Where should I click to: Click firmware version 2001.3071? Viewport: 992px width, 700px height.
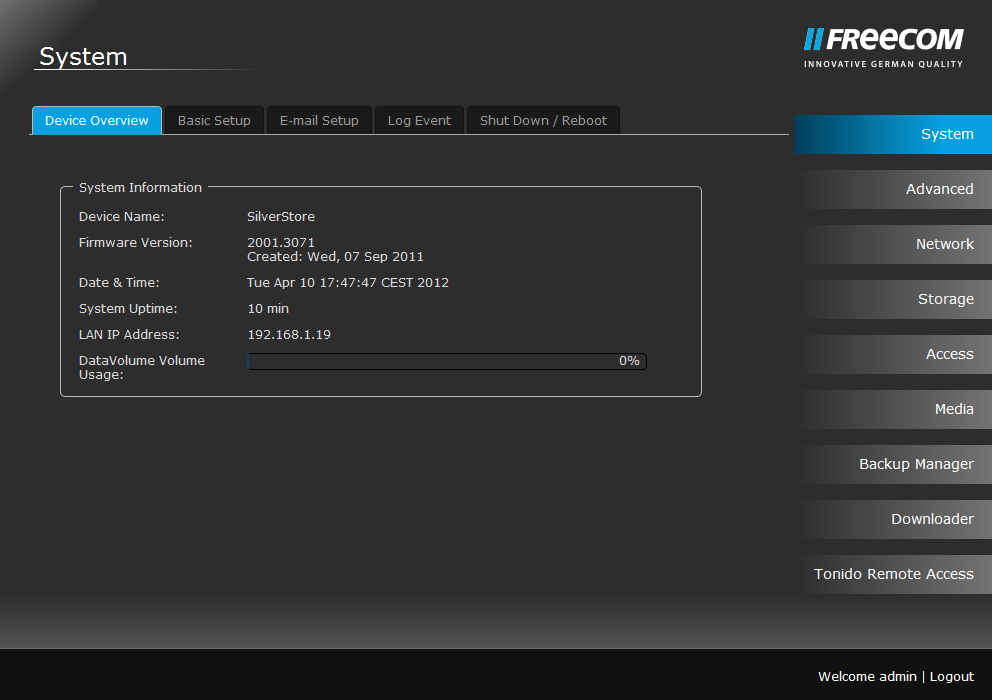click(x=281, y=242)
